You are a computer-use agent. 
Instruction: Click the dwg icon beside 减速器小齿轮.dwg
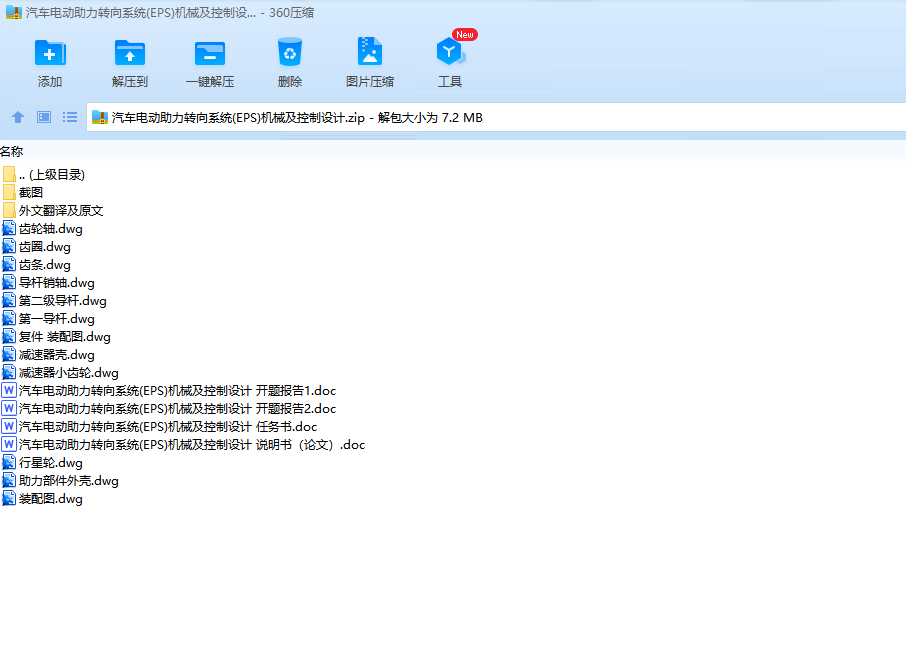point(9,373)
